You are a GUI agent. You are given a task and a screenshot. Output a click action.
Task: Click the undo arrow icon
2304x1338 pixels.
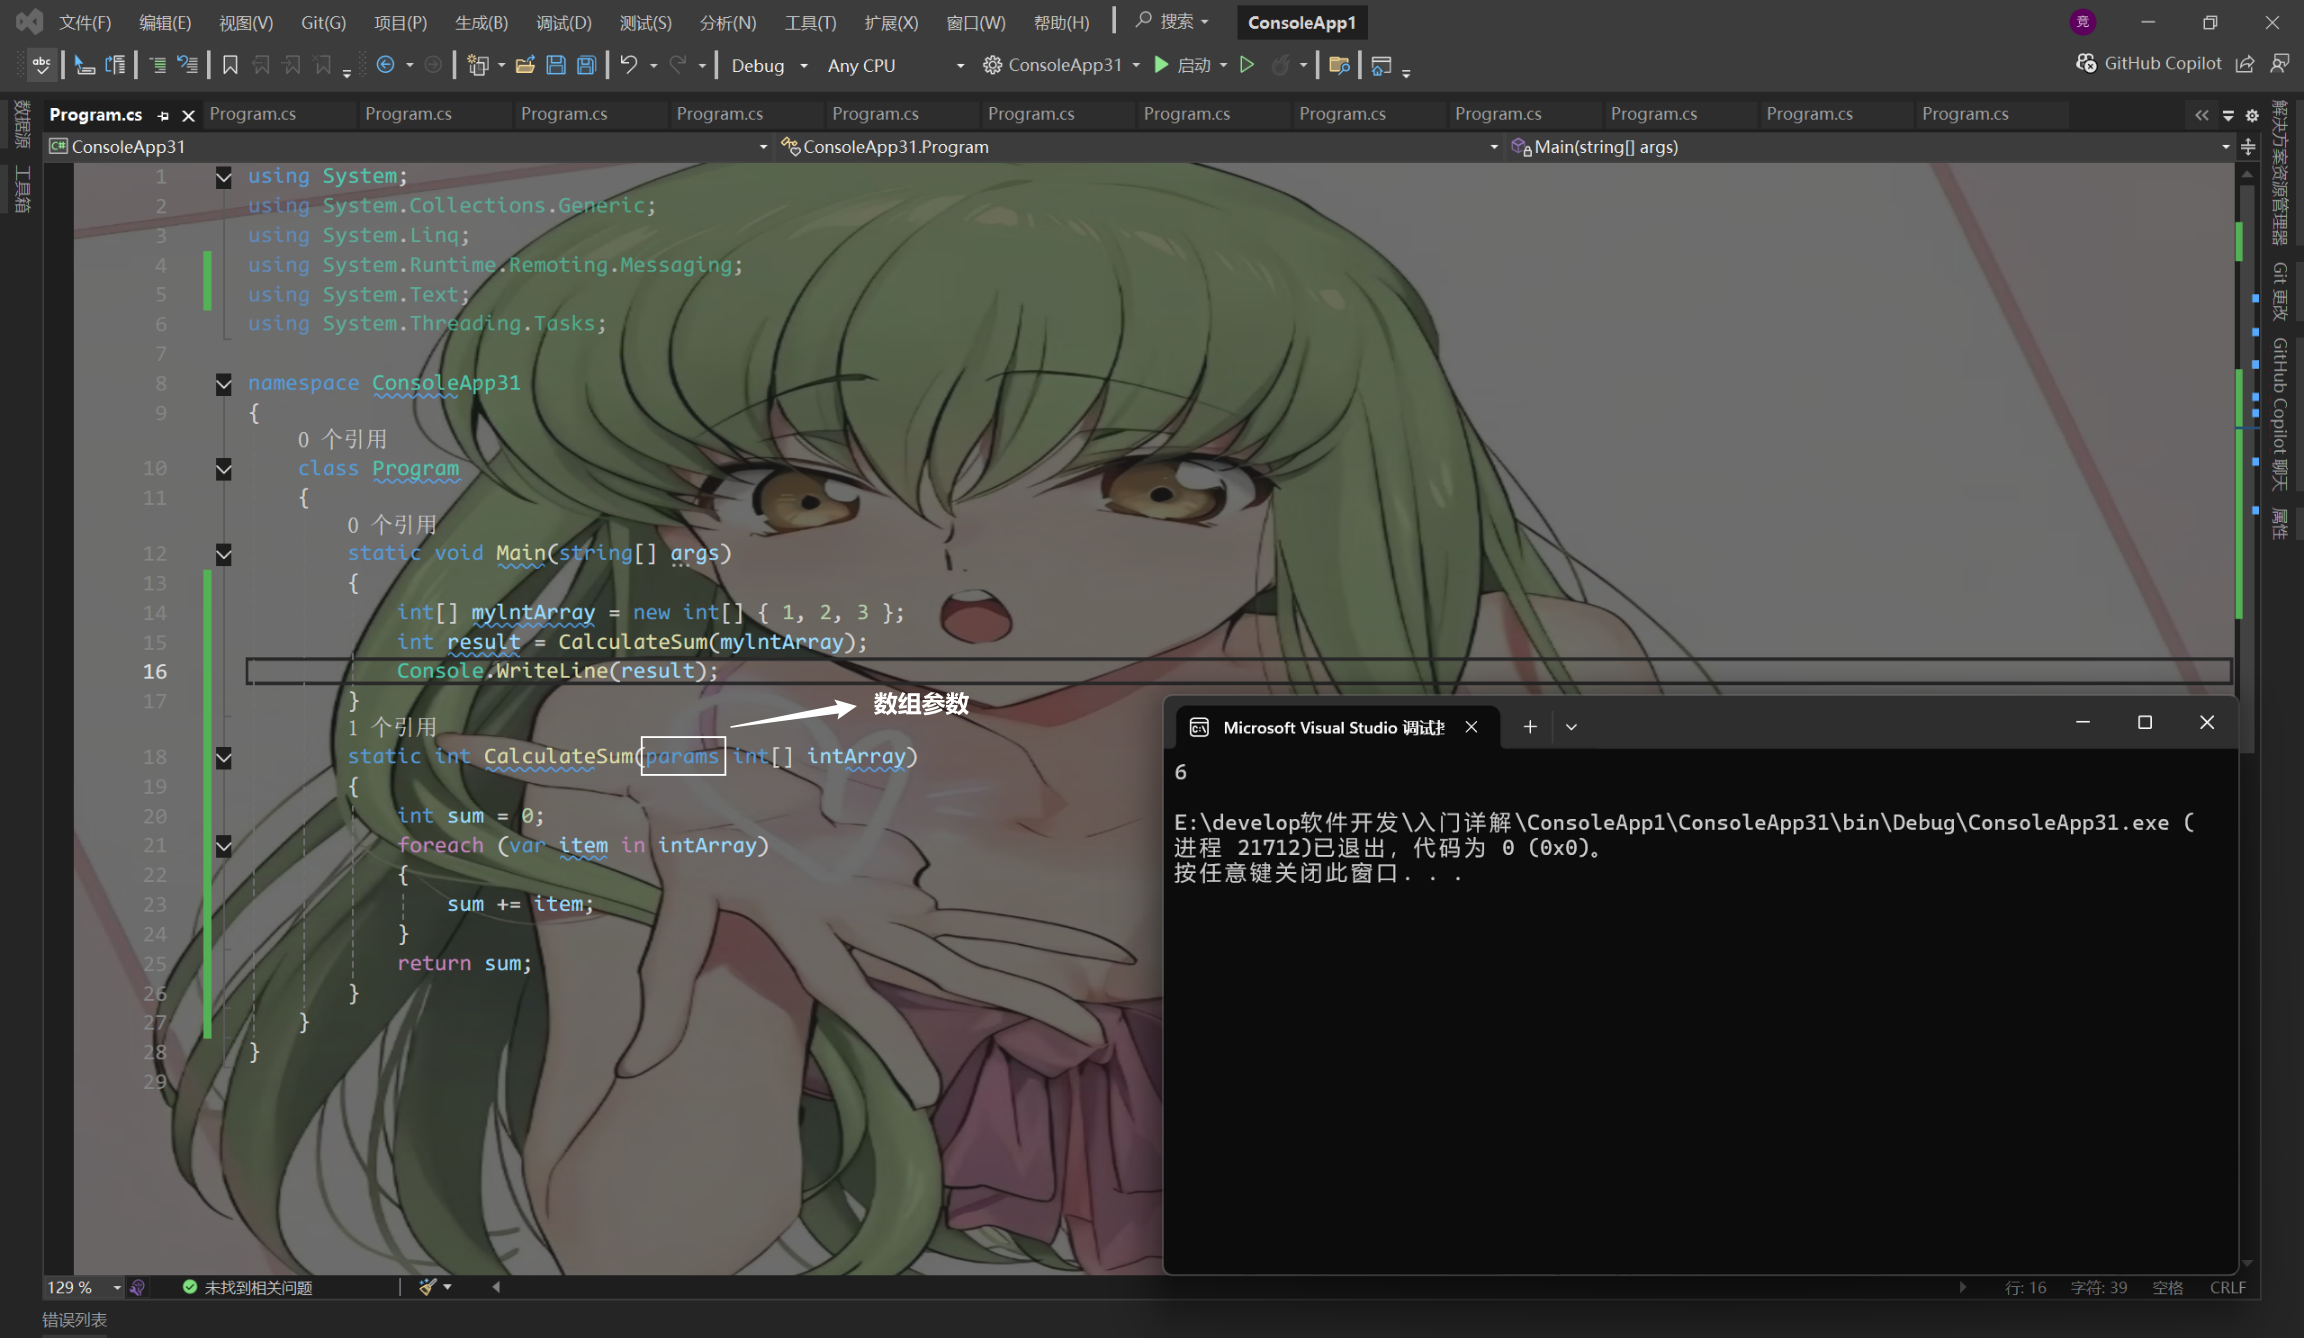click(628, 65)
